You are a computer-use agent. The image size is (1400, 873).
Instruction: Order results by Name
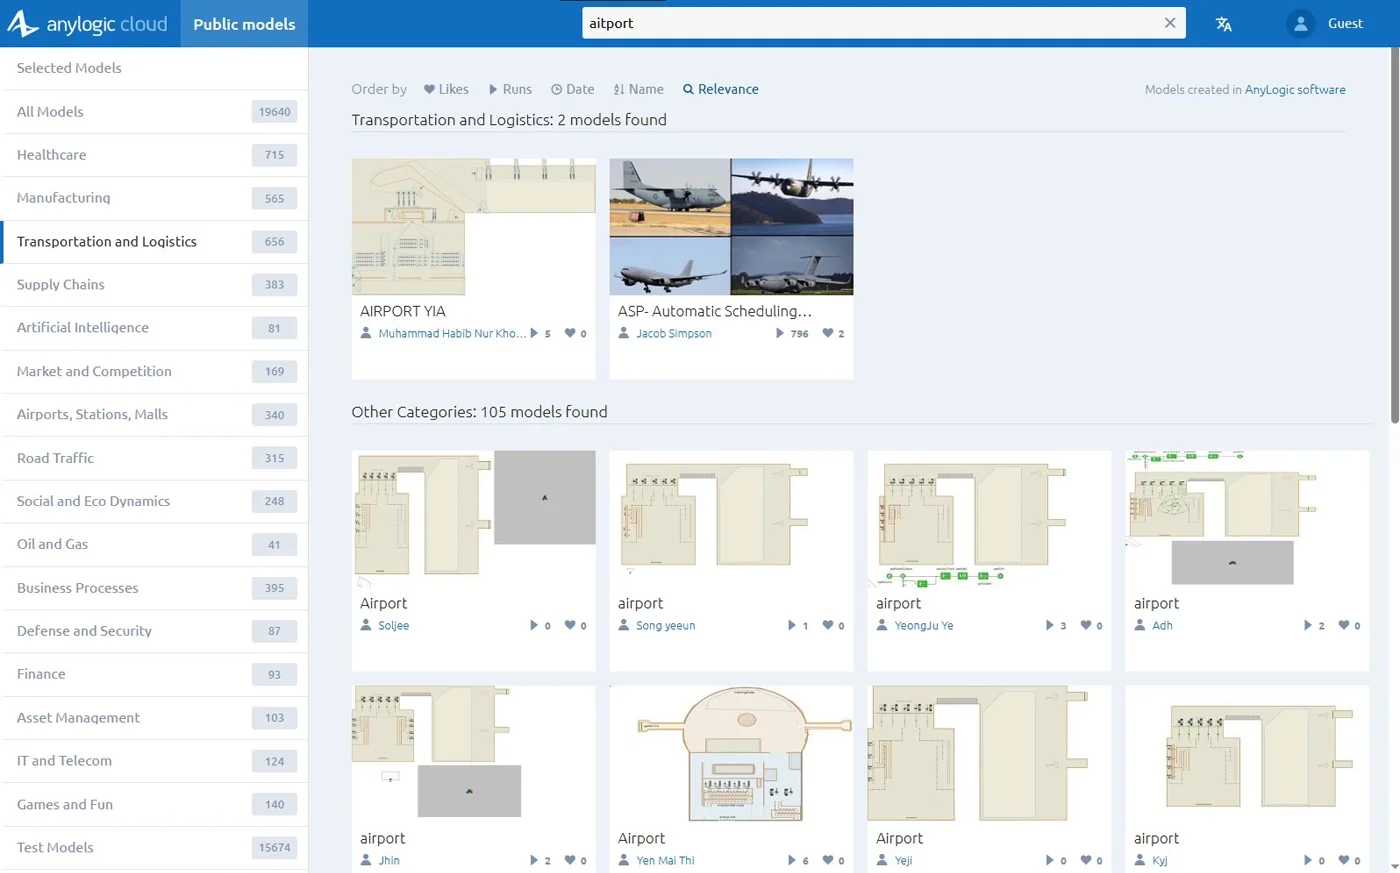(638, 89)
